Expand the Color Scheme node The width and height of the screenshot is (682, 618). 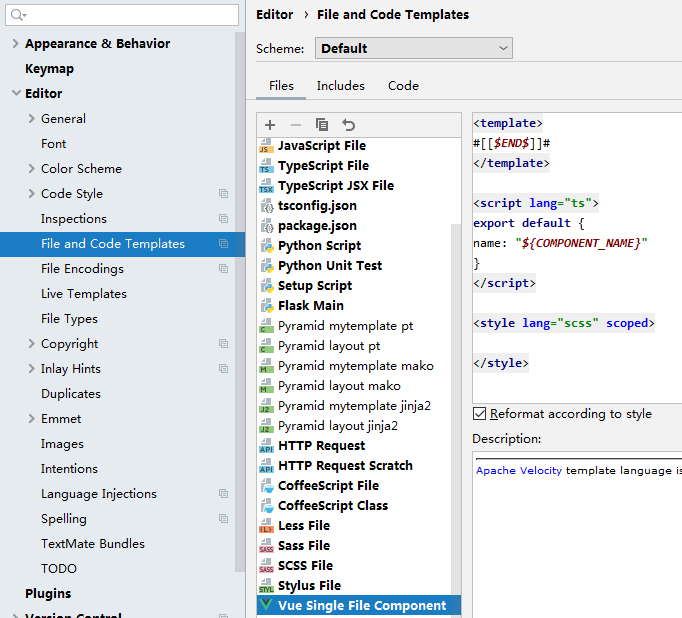(x=31, y=168)
